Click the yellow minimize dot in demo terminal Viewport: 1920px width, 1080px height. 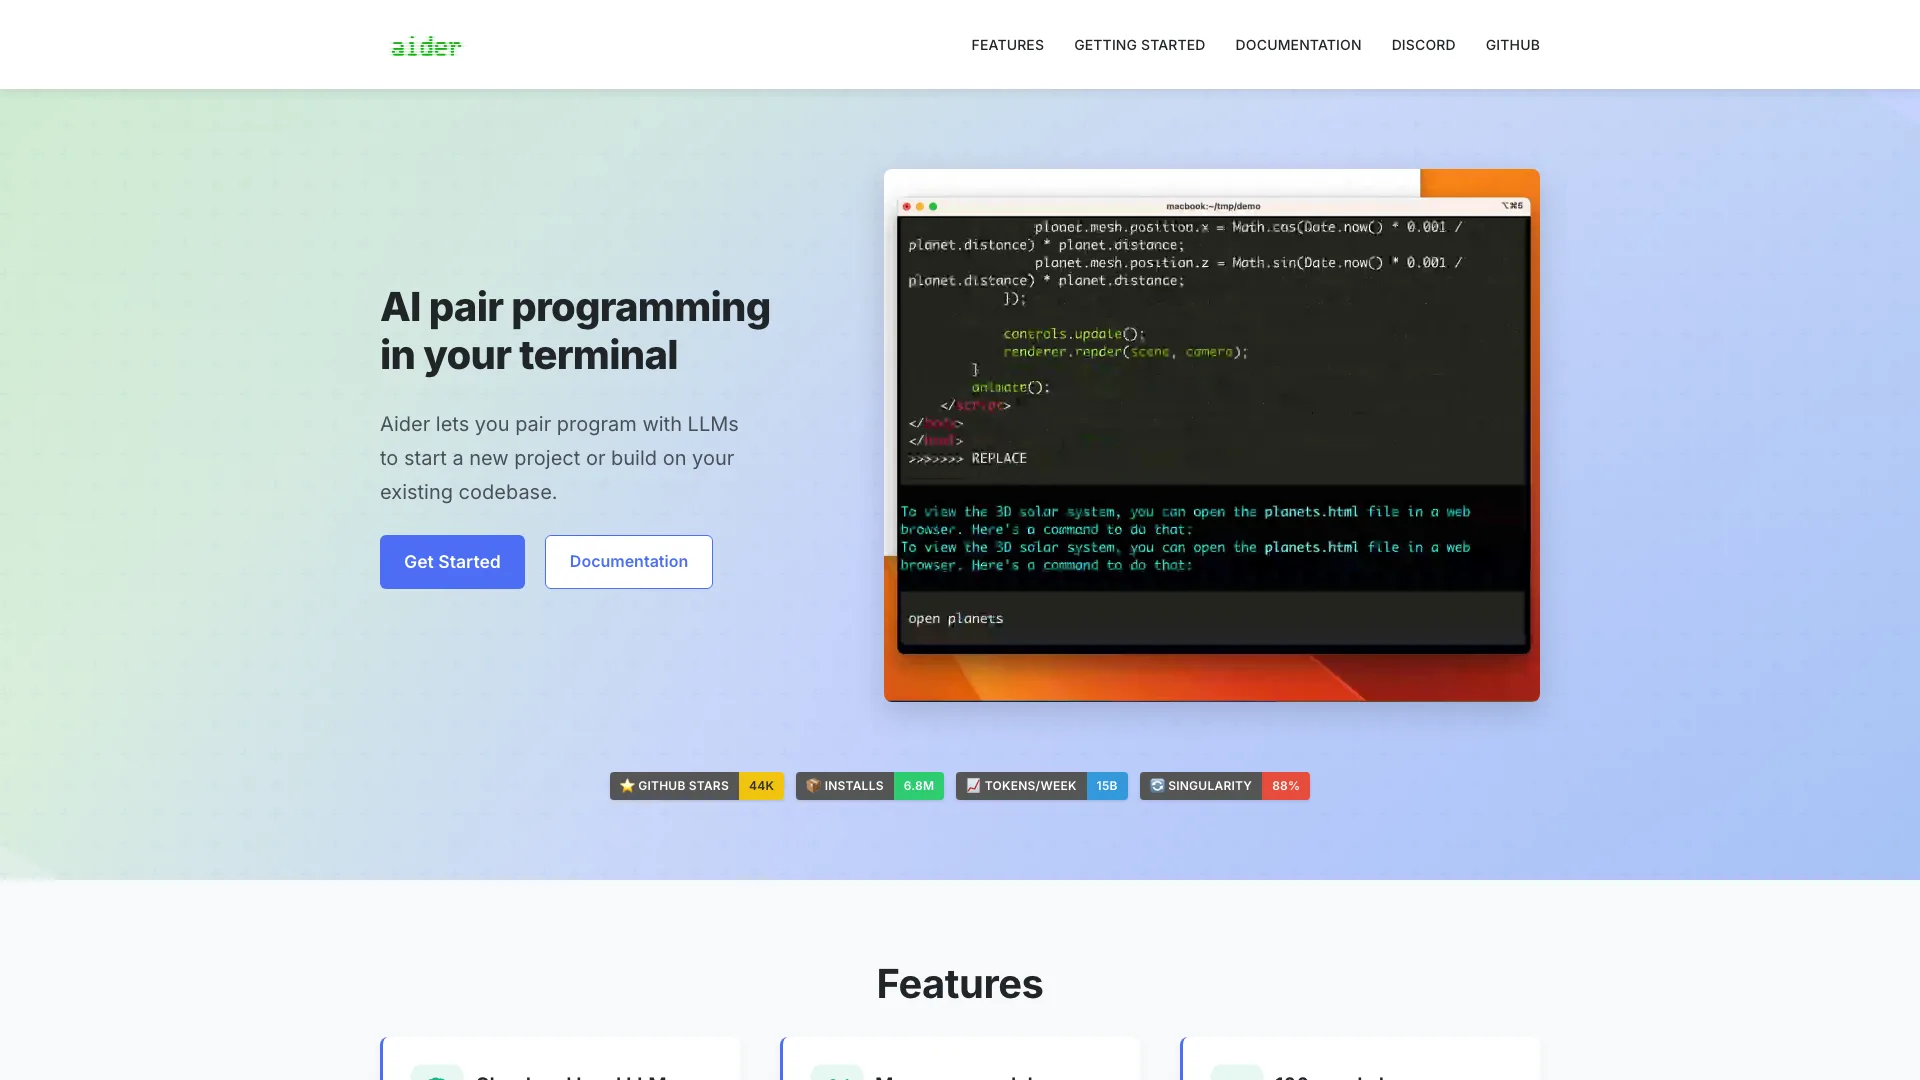[x=920, y=207]
